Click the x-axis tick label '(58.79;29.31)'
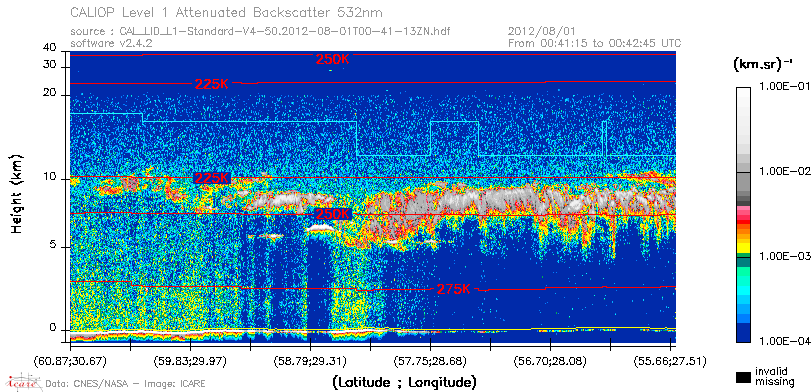 coord(310,360)
